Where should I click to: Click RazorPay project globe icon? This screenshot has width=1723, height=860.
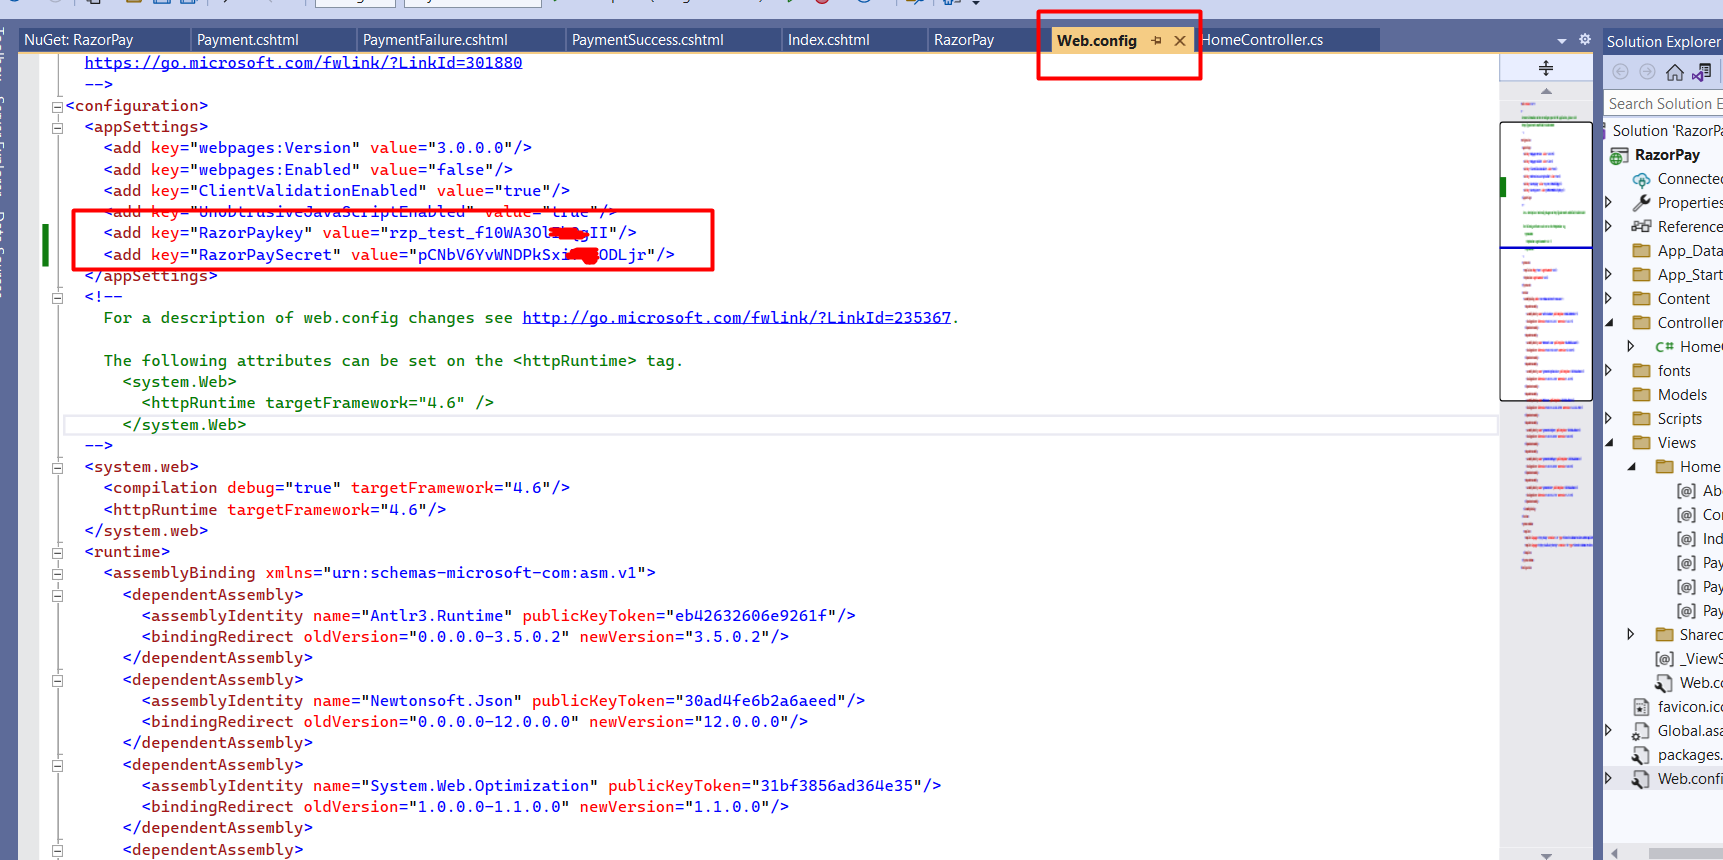tap(1618, 156)
